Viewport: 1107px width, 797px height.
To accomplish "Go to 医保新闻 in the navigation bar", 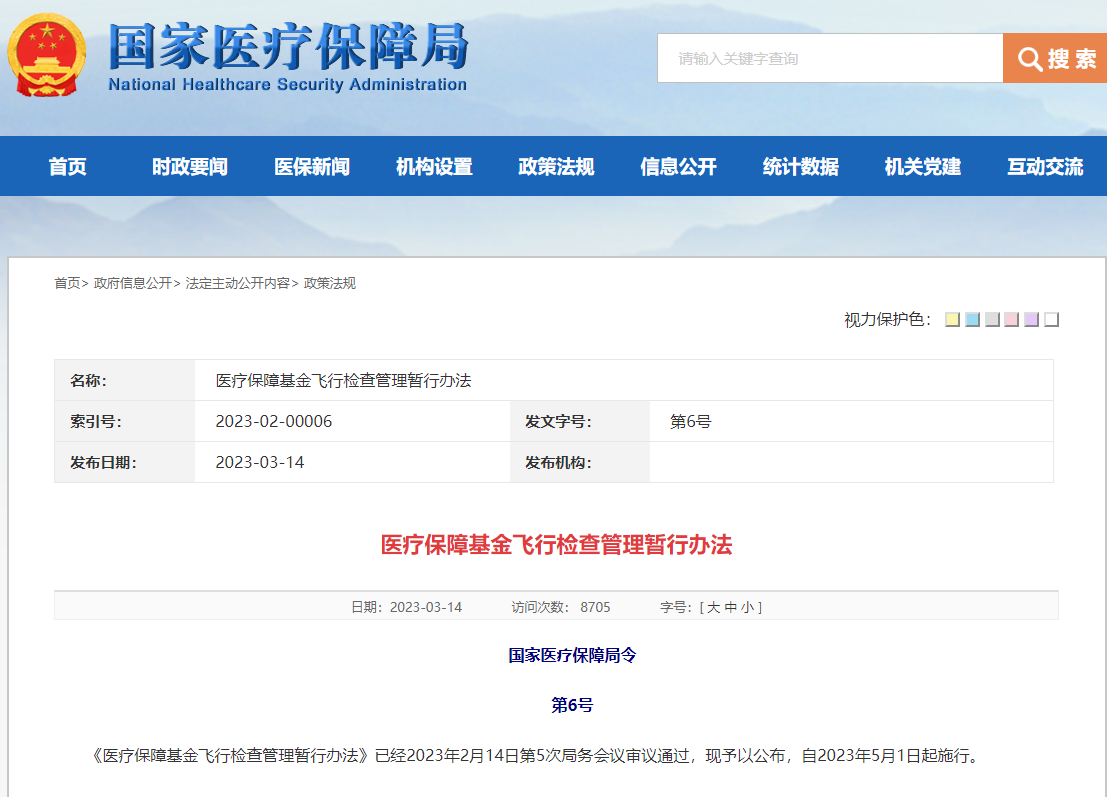I will [312, 167].
